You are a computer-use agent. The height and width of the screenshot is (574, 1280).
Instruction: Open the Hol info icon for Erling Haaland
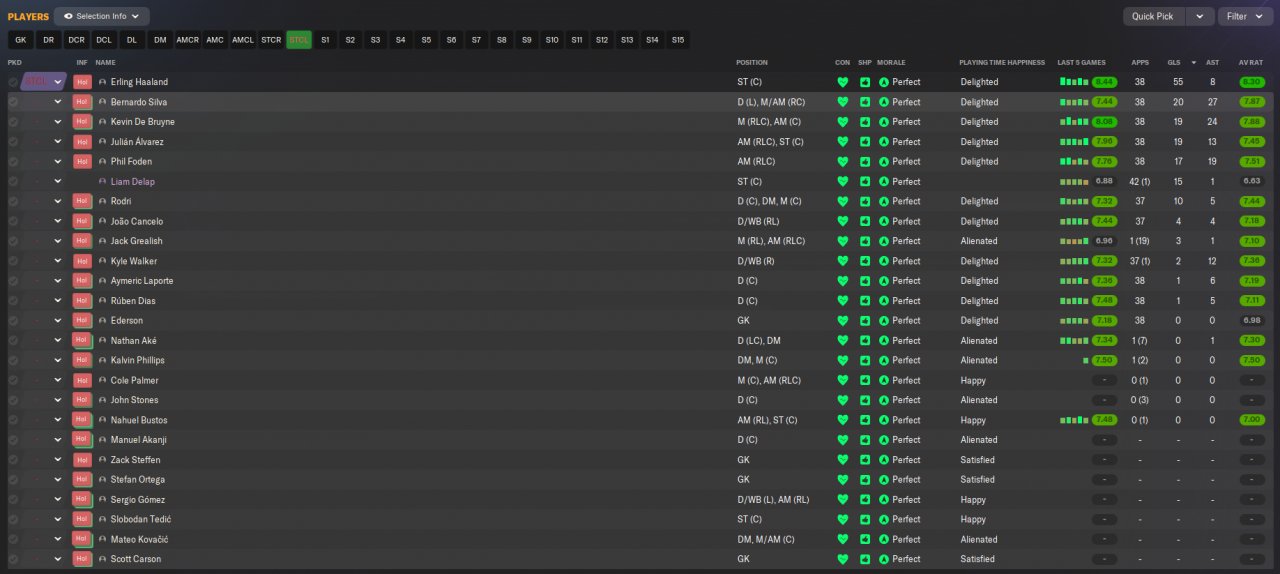click(82, 82)
